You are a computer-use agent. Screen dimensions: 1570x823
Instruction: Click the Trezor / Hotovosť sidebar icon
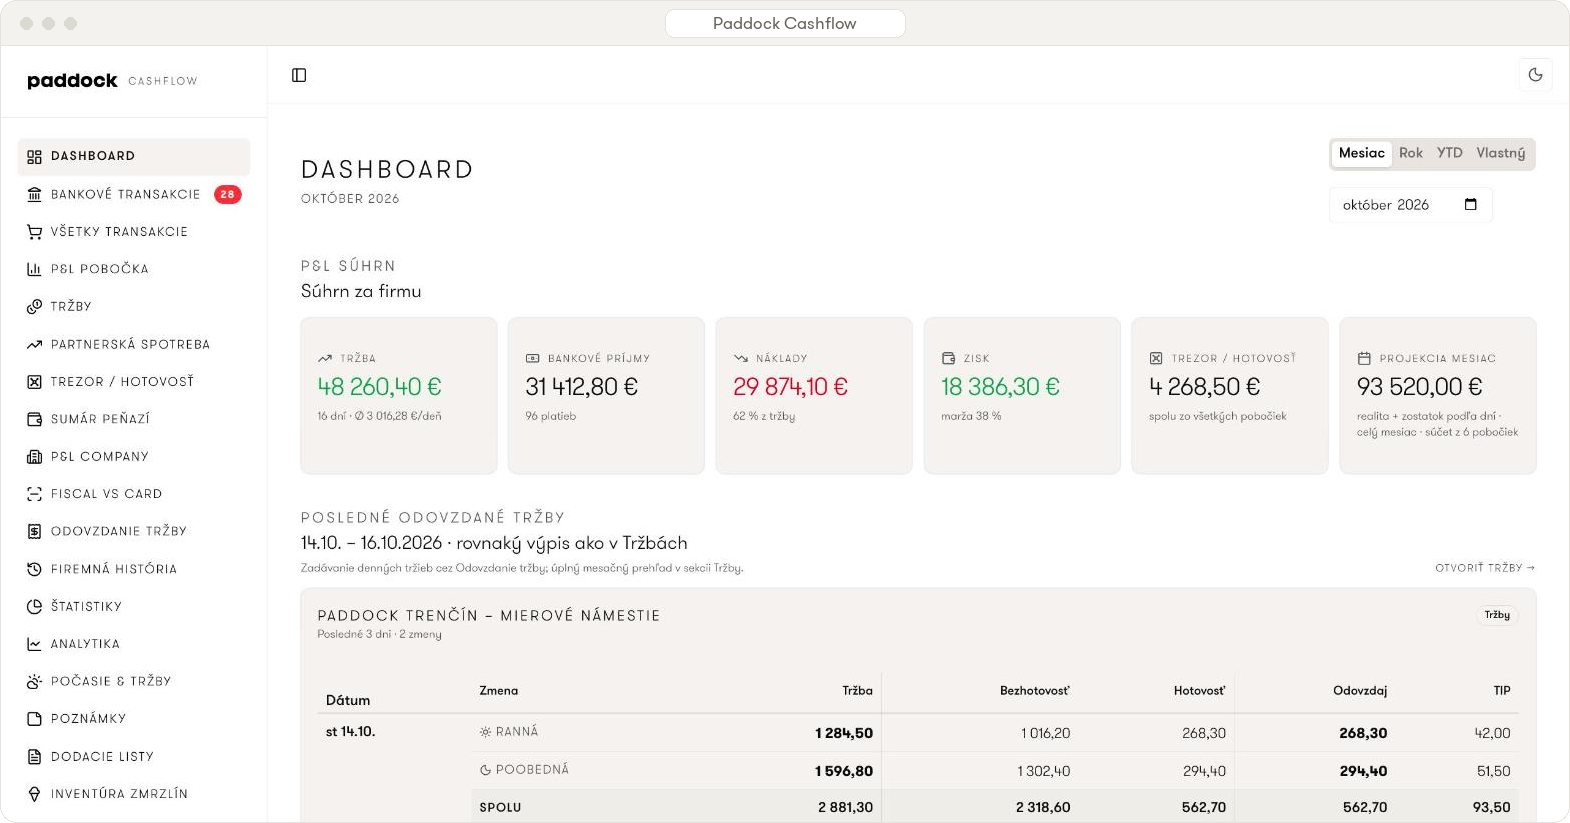(34, 382)
